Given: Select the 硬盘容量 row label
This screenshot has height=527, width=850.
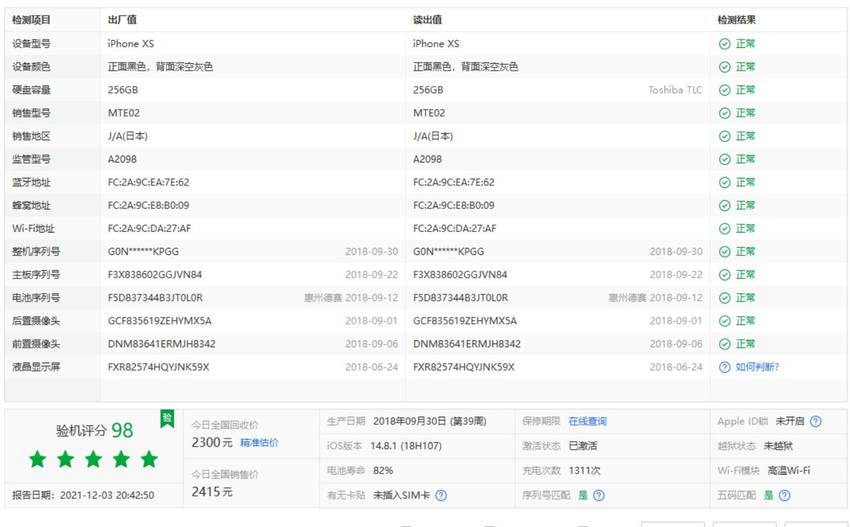Looking at the screenshot, I should 31,90.
